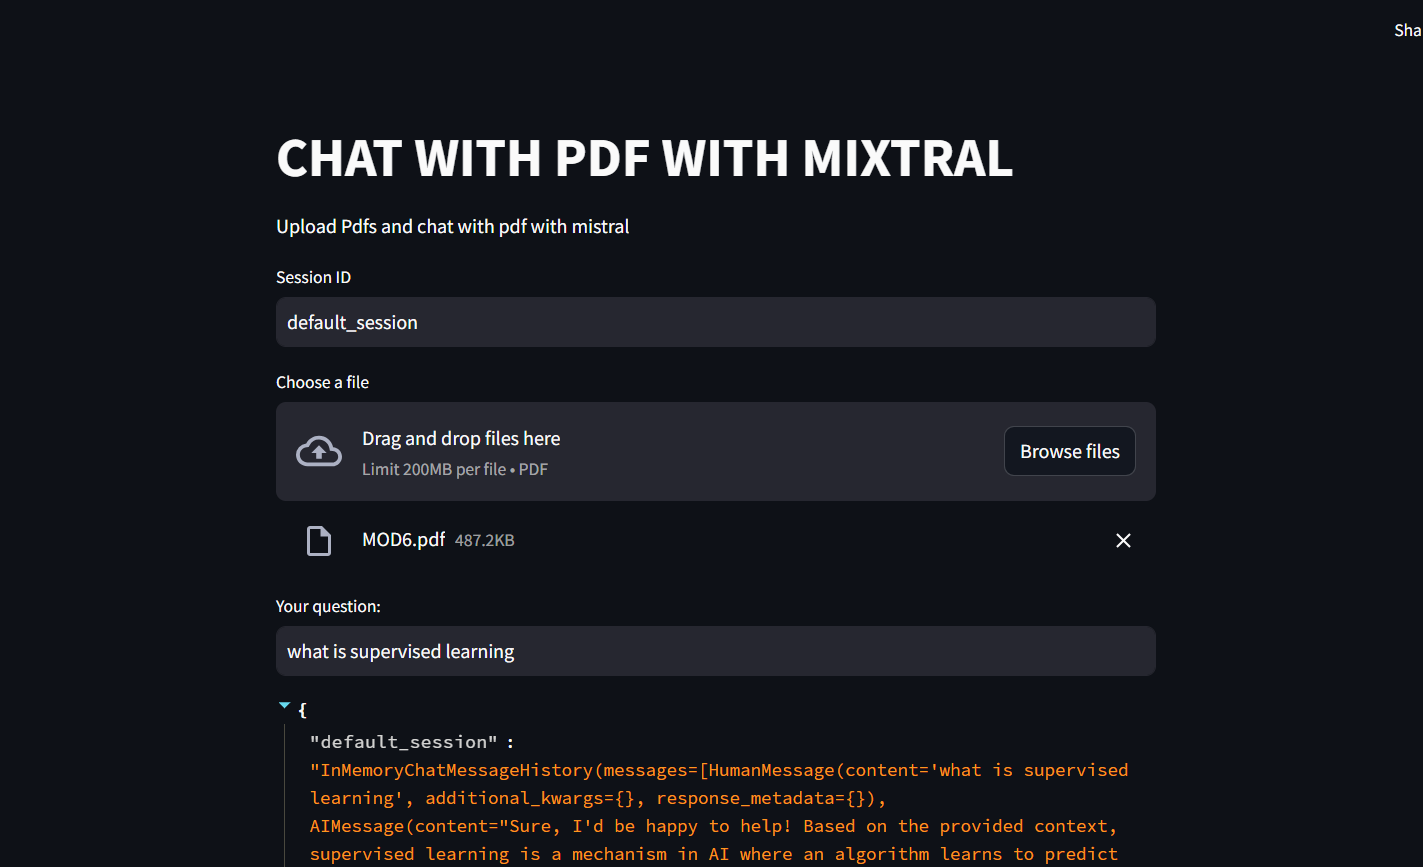
Task: Click the Drag and drop files here text
Action: 461,438
